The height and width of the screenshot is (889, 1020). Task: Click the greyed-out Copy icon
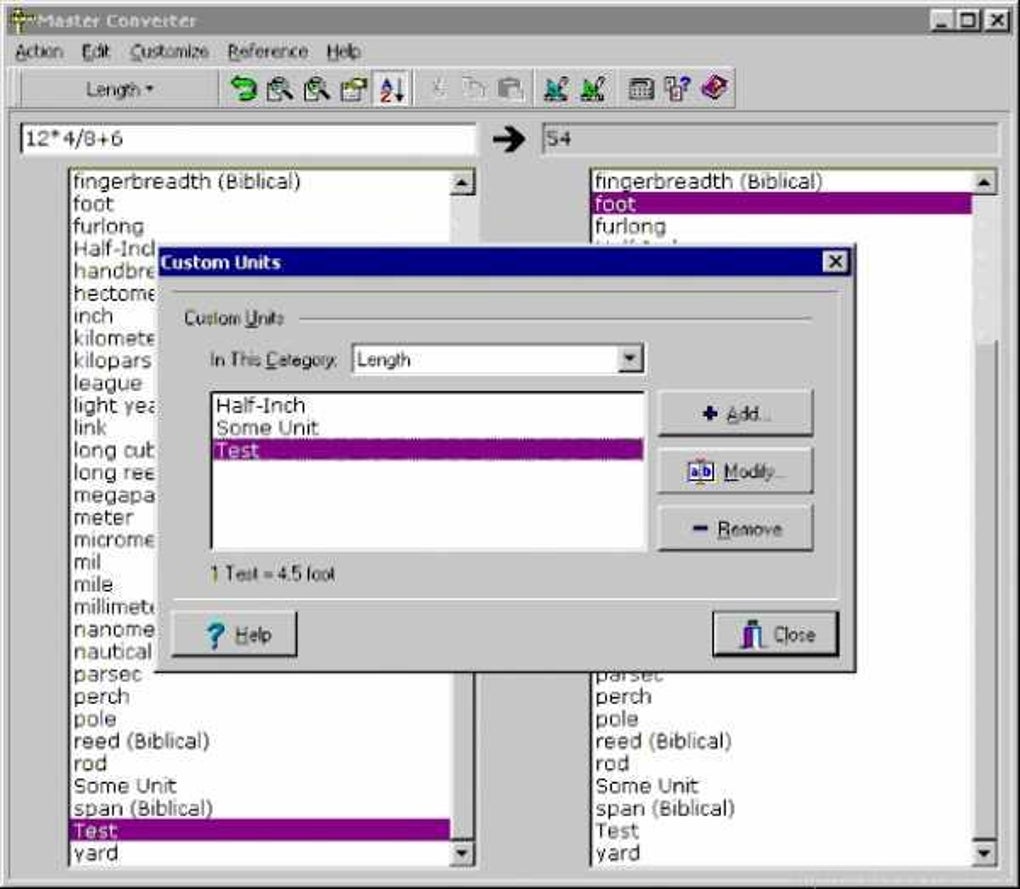474,88
